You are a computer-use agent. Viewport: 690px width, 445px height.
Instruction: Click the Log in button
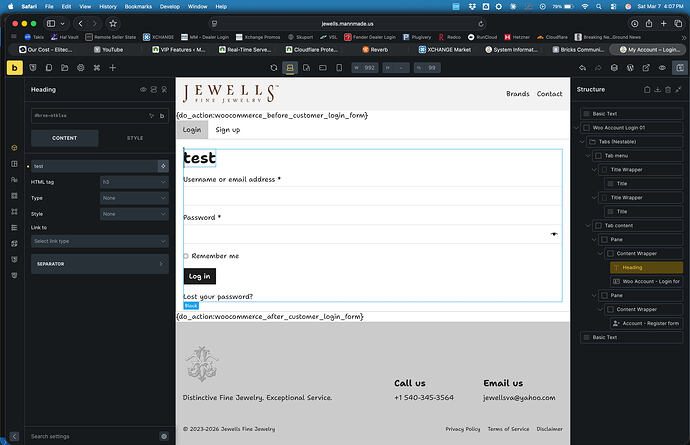coord(200,276)
